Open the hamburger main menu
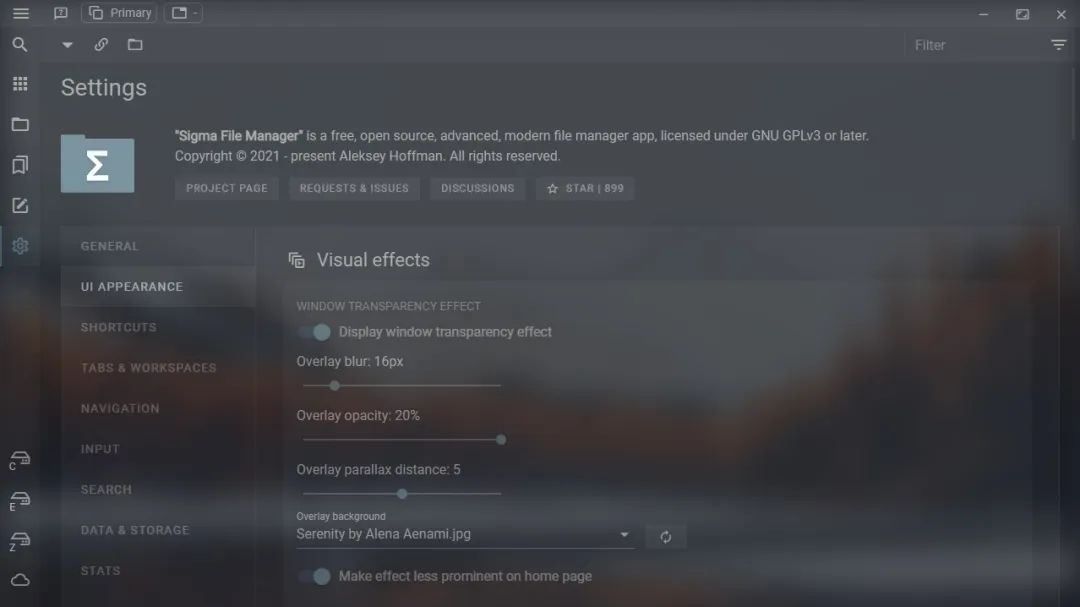This screenshot has width=1080, height=607. coord(21,13)
